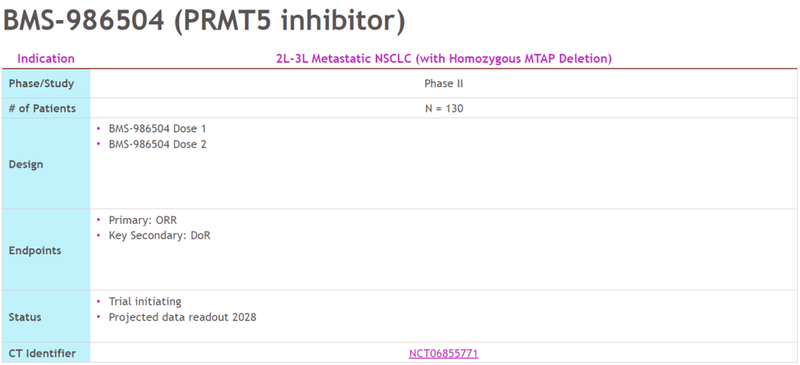Click the BMS-986504 (PRMT5 inhibitor) title

[204, 20]
